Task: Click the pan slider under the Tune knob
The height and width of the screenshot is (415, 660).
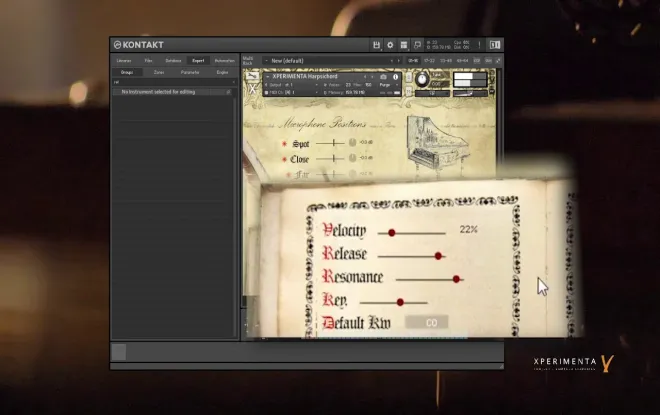Action: (x=432, y=93)
